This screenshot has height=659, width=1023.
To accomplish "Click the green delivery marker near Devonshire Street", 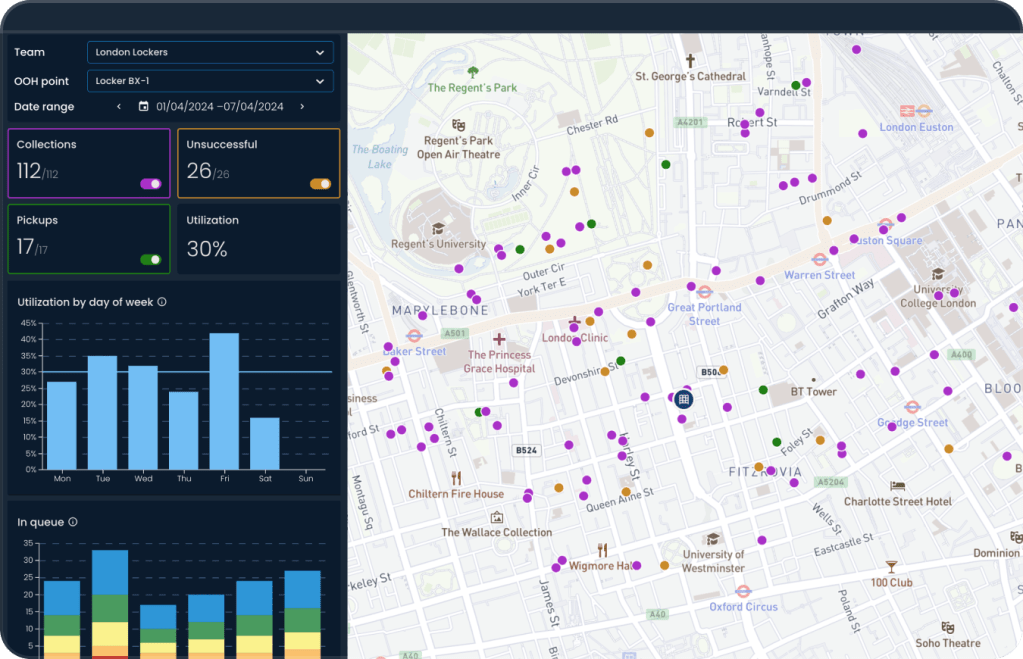I will (620, 361).
